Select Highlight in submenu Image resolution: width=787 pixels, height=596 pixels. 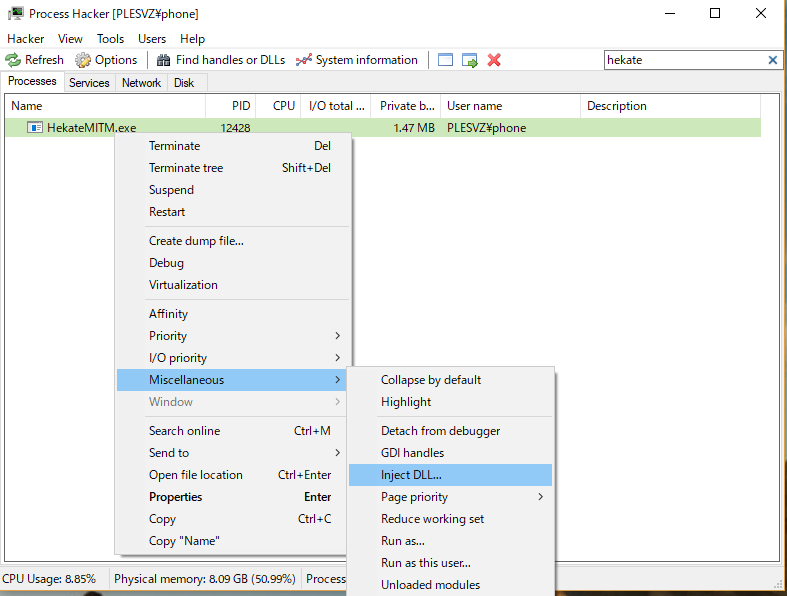[450, 402]
